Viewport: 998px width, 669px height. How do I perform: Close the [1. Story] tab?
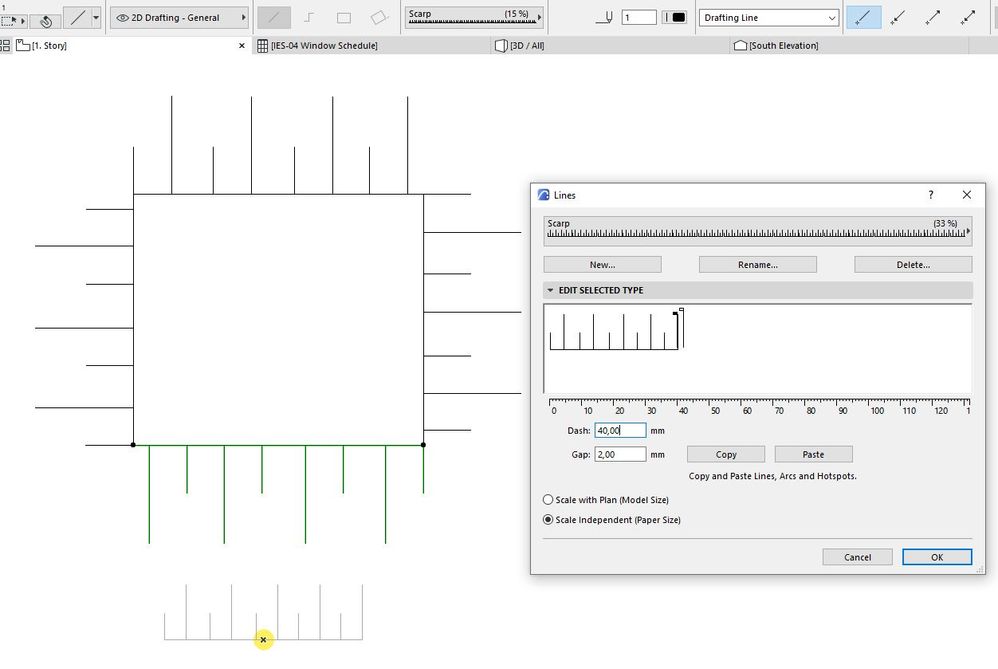(242, 46)
